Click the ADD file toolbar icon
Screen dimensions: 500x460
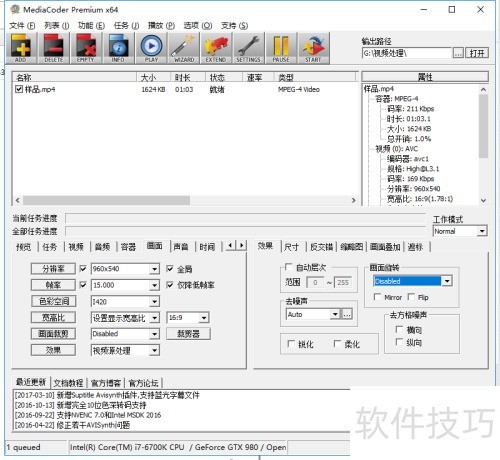click(x=21, y=48)
